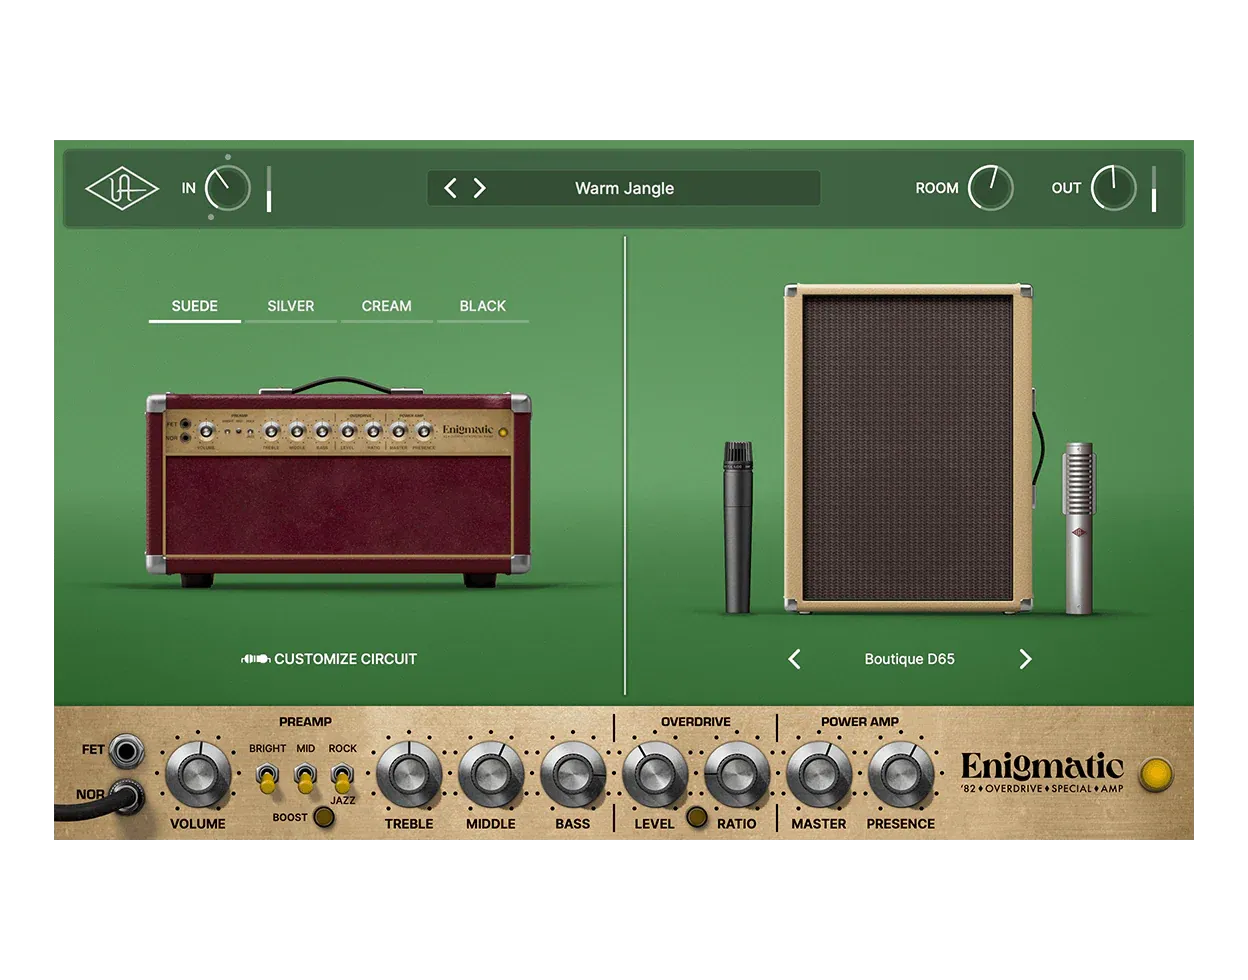Screen dimensions: 1248x980
Task: Click the overdrive LEVEL knob
Action: coord(655,775)
